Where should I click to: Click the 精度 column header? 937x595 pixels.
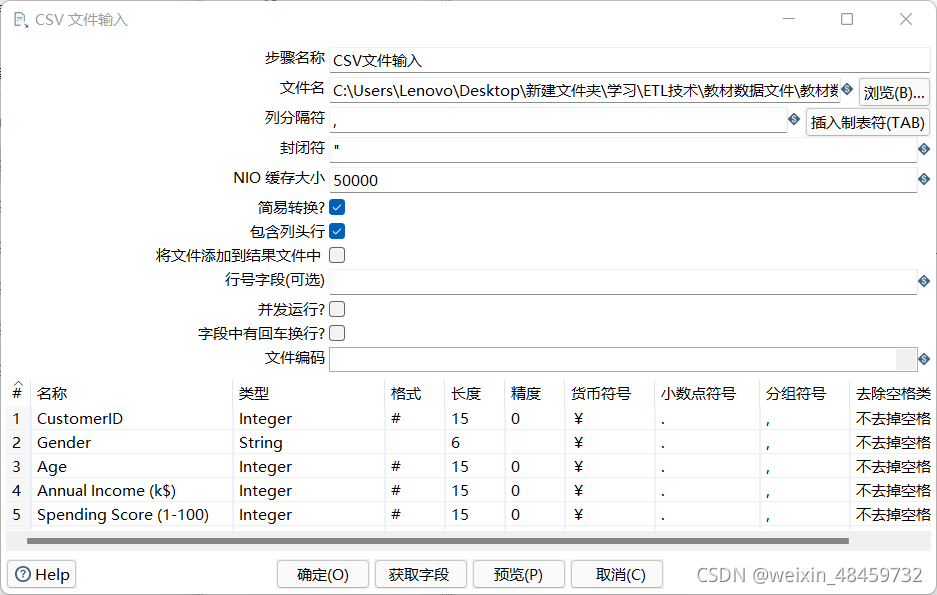pyautogui.click(x=535, y=394)
